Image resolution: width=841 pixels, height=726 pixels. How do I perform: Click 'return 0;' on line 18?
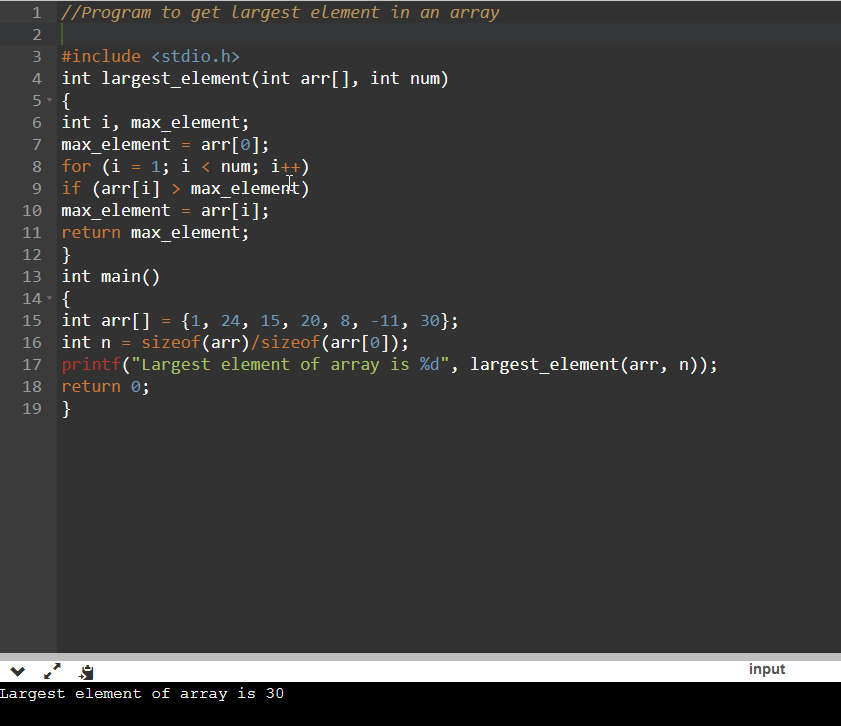106,386
